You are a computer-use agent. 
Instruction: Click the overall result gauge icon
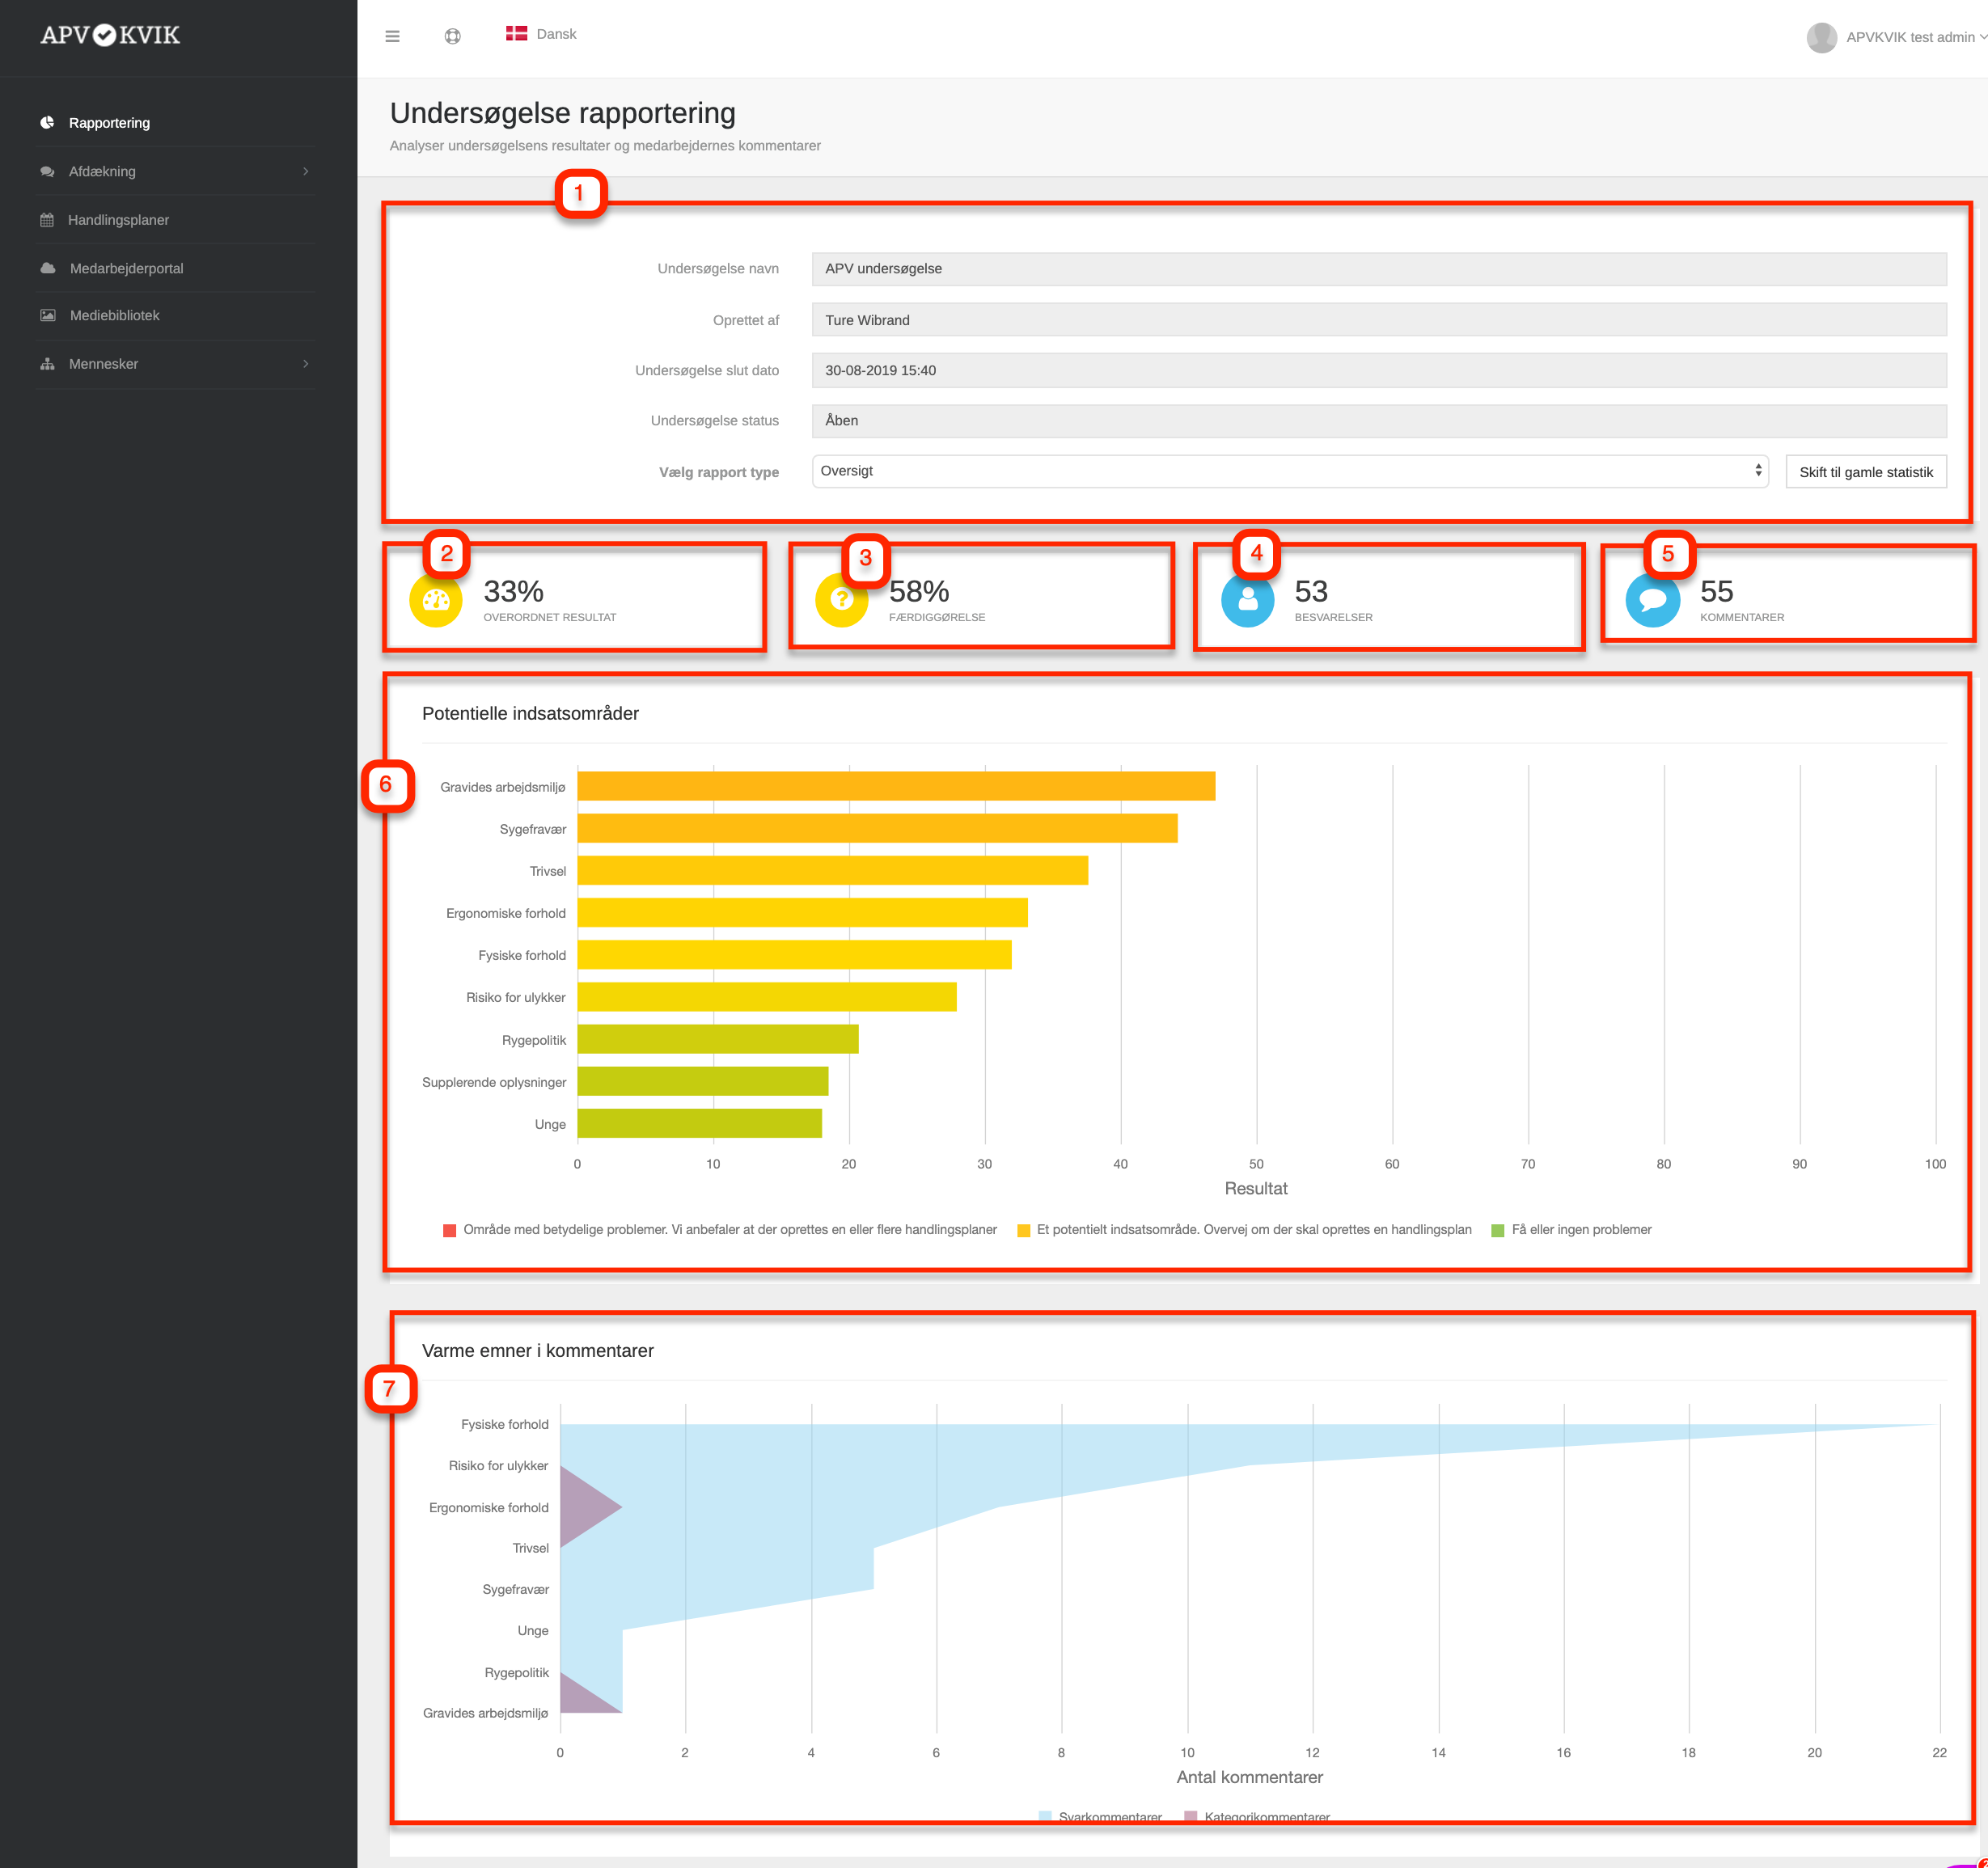tap(436, 600)
